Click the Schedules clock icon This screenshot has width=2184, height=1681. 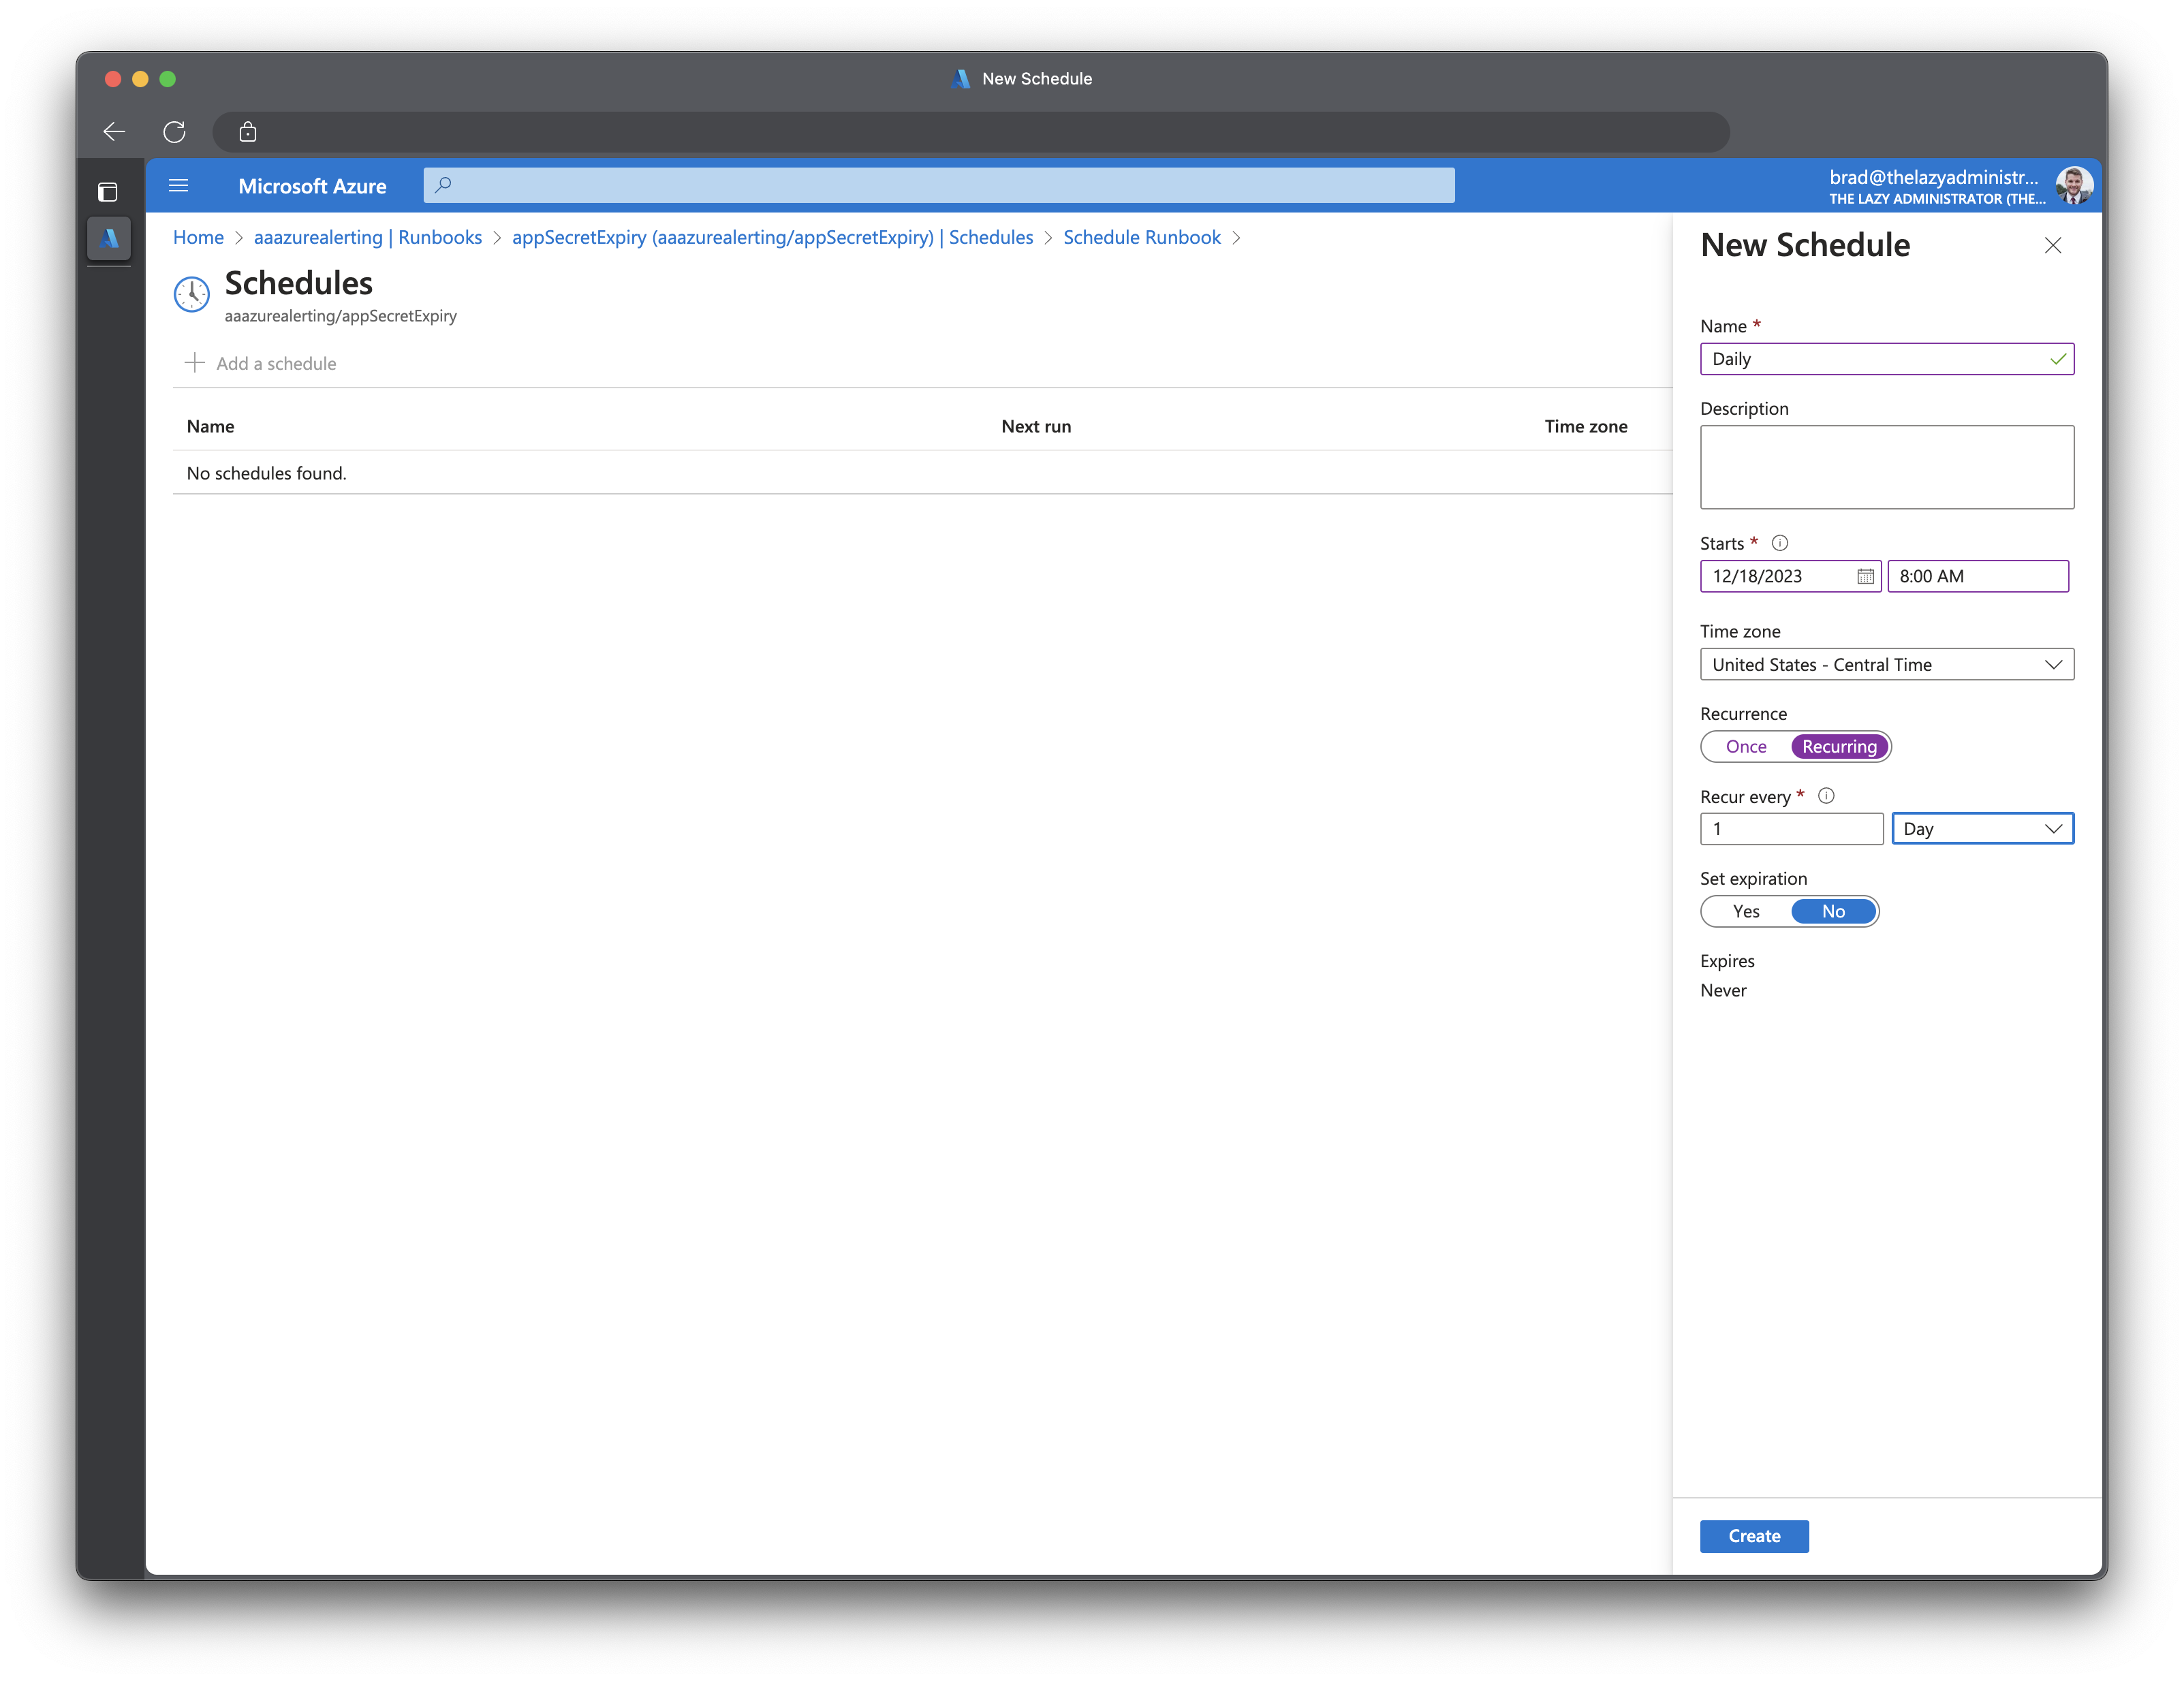pyautogui.click(x=192, y=294)
